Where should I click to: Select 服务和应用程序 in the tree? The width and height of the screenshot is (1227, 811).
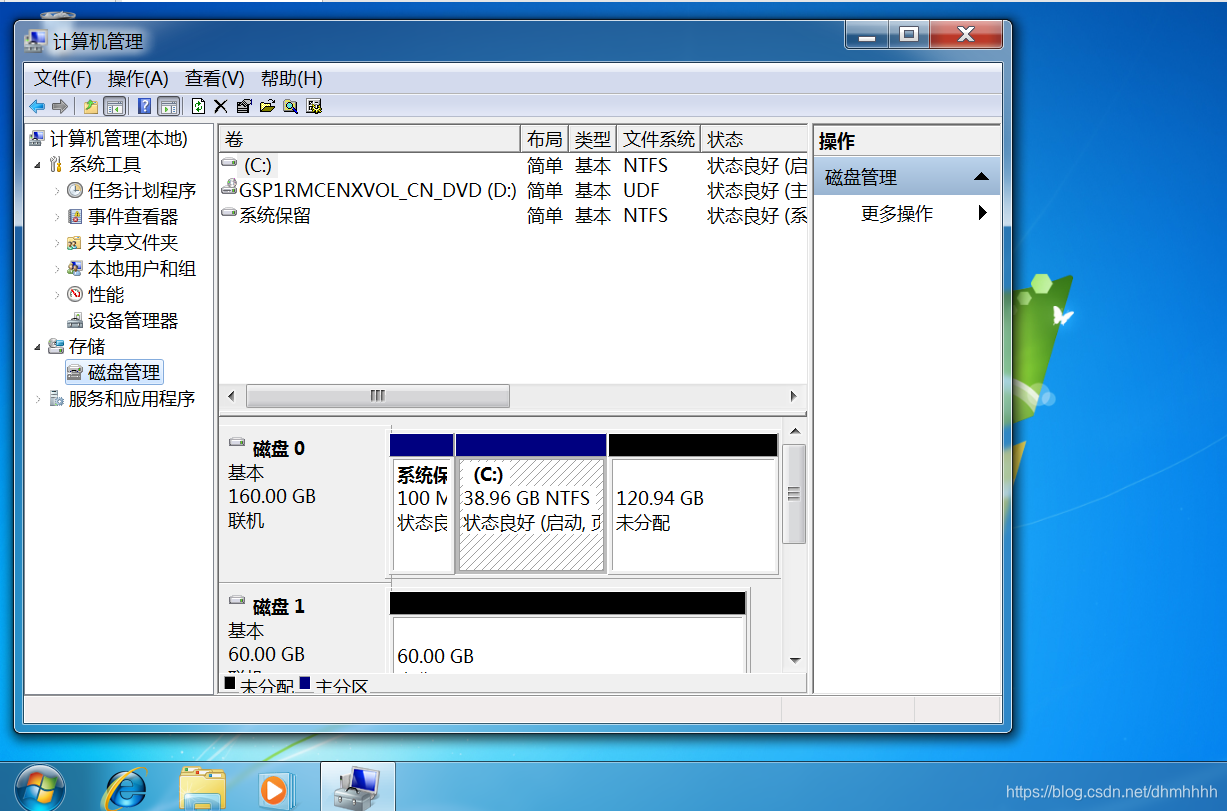tap(131, 399)
